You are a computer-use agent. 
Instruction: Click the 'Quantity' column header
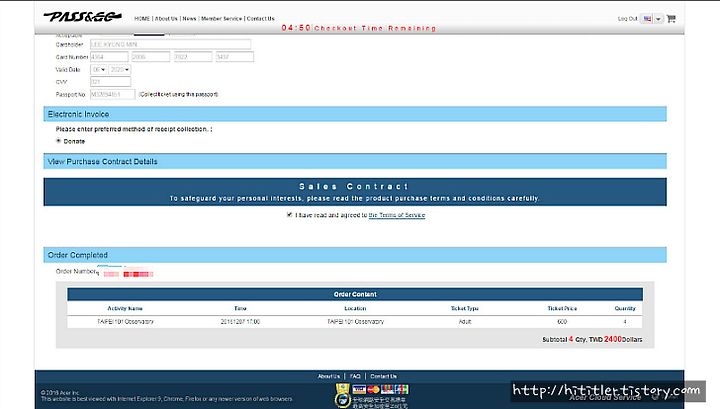click(625, 308)
